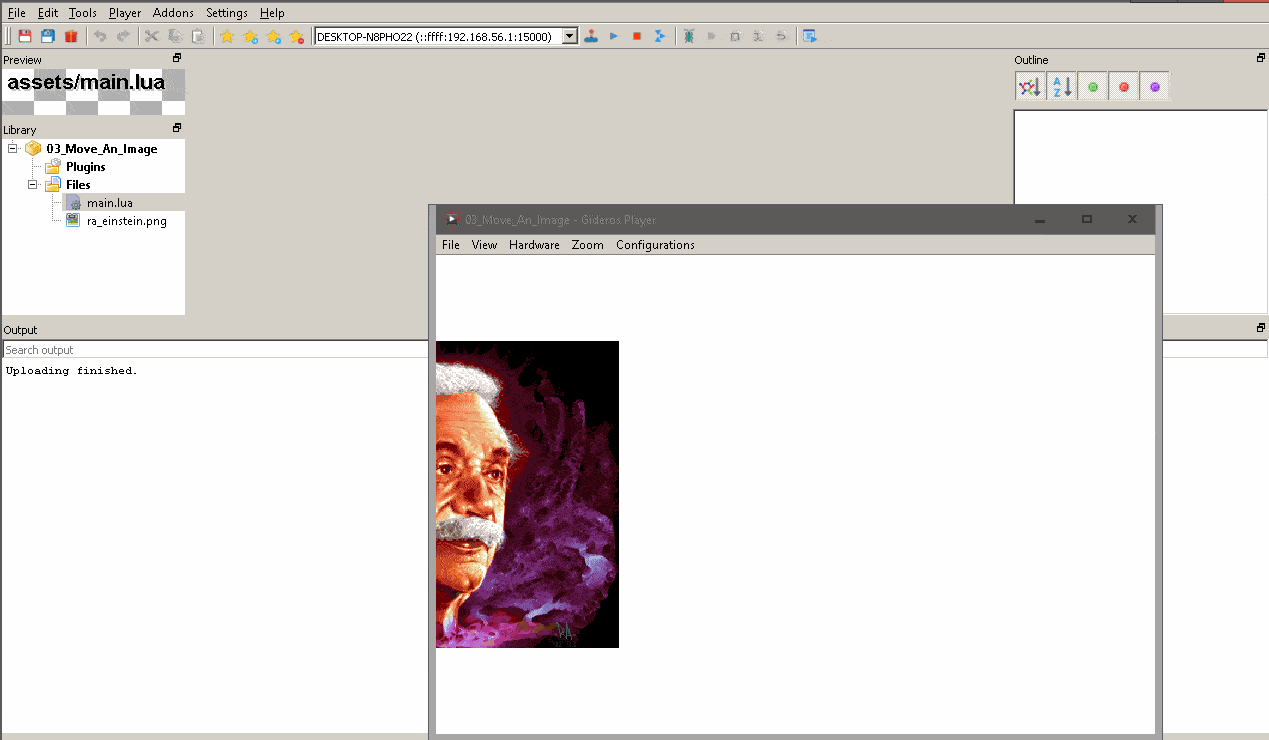Toggle the sort-by-position icon in Outline
The width and height of the screenshot is (1269, 740).
[1029, 86]
